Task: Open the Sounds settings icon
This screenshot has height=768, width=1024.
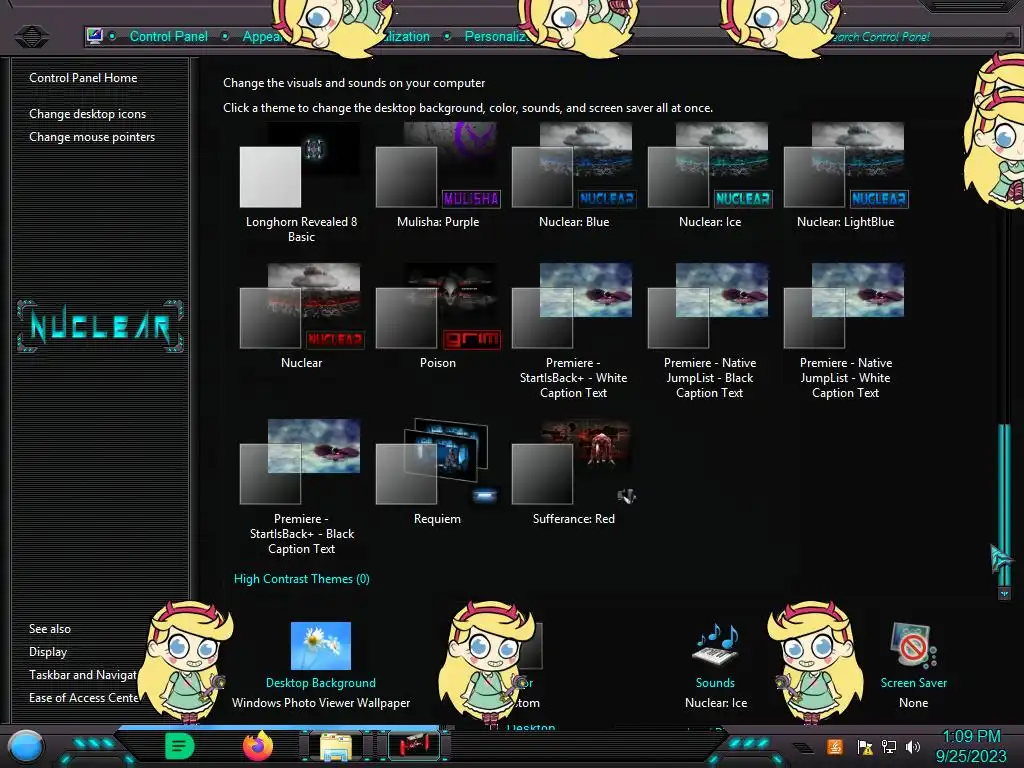Action: 715,645
